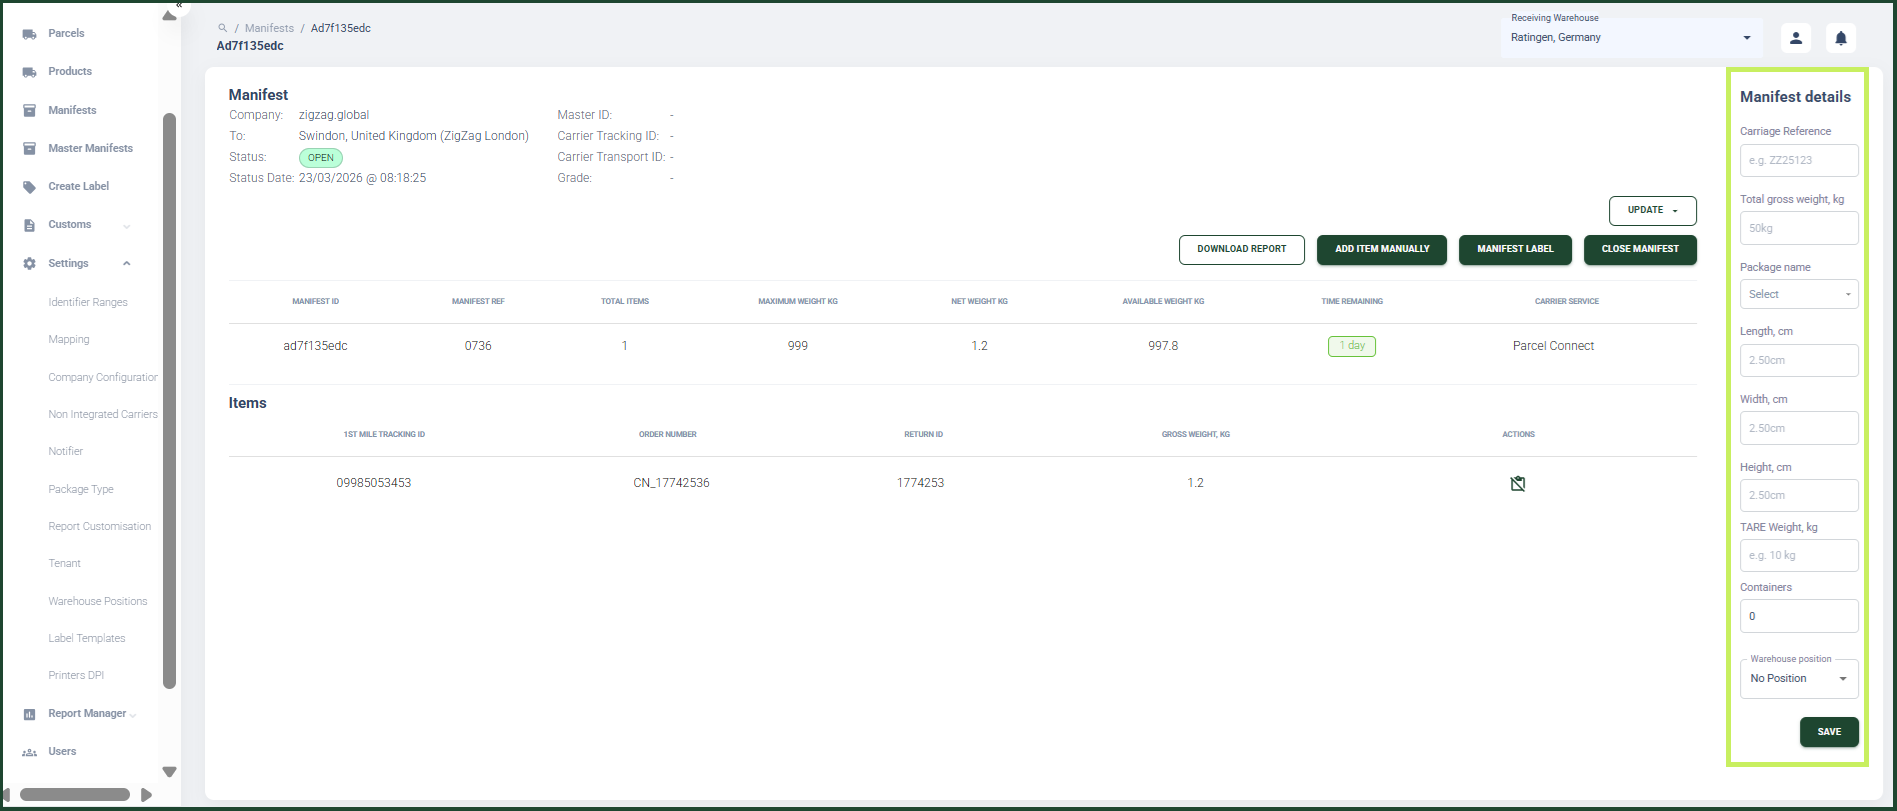Screen dimensions: 1897x811
Task: Focus the Width, cm field
Action: 1798,428
